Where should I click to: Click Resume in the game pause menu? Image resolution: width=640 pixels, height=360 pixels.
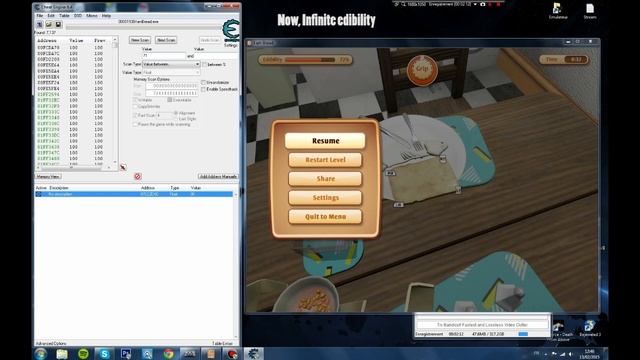tap(325, 141)
